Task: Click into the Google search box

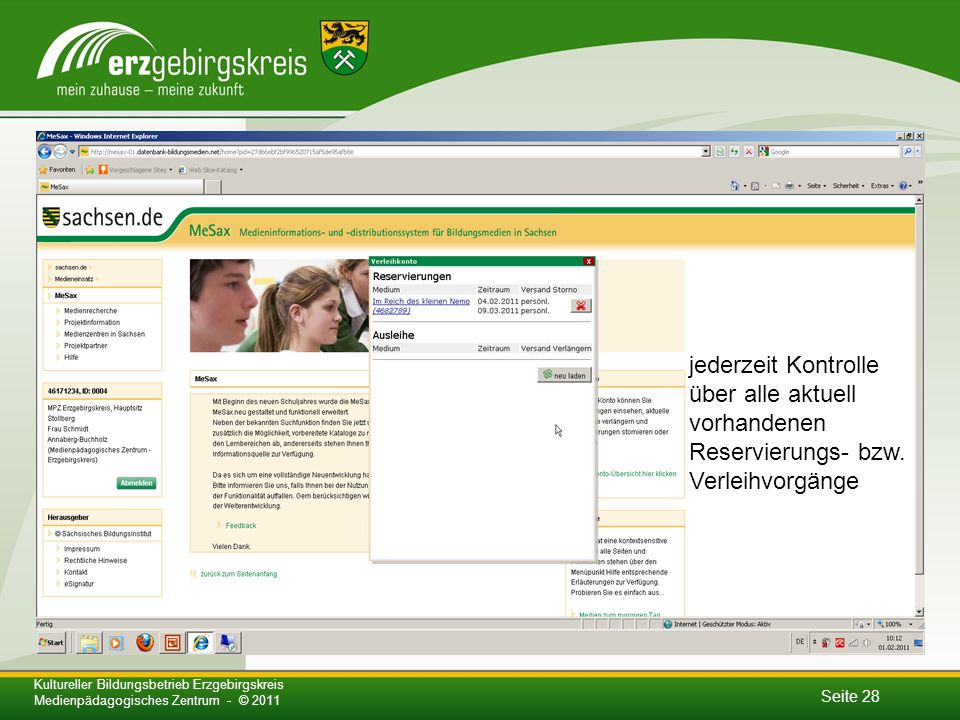Action: (834, 151)
